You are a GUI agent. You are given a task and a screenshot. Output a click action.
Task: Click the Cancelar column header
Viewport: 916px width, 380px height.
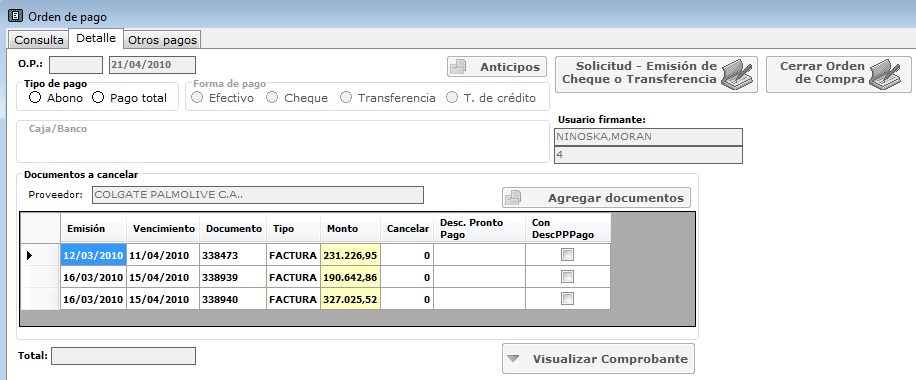point(407,229)
